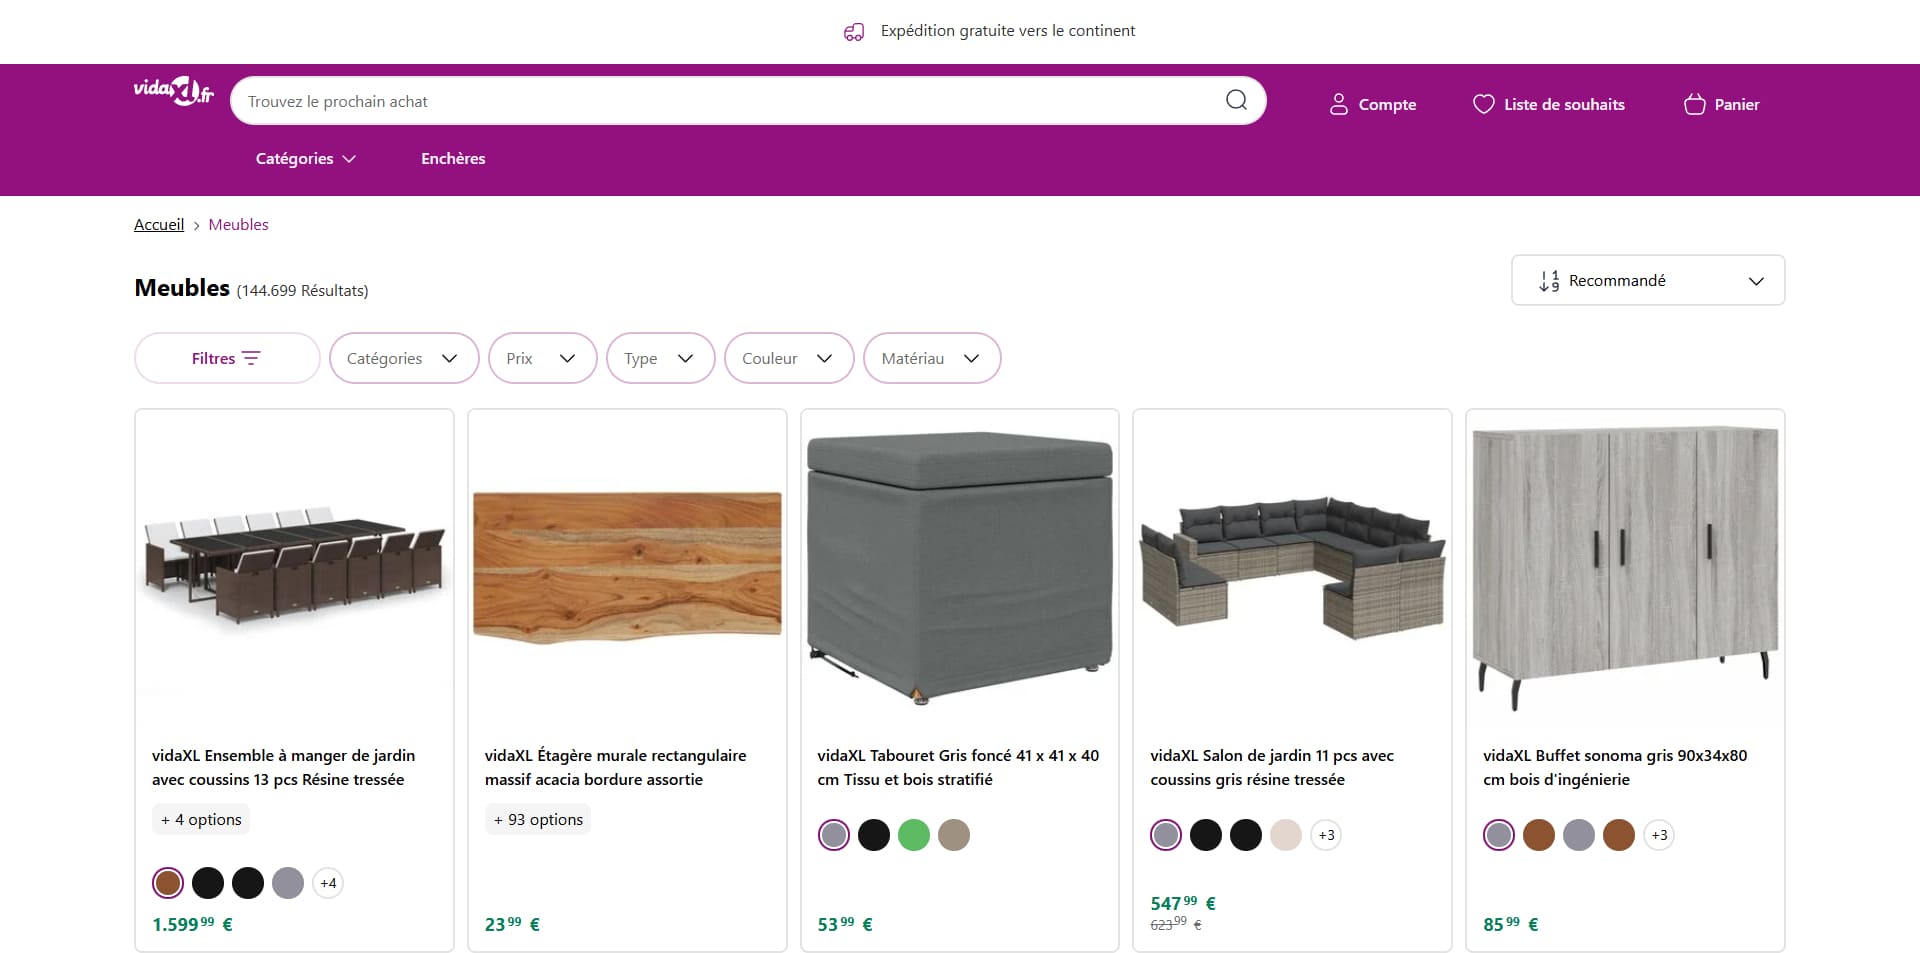Image resolution: width=1920 pixels, height=953 pixels.
Task: Click the '(144.699 Résultats)' count text
Action: (x=302, y=291)
